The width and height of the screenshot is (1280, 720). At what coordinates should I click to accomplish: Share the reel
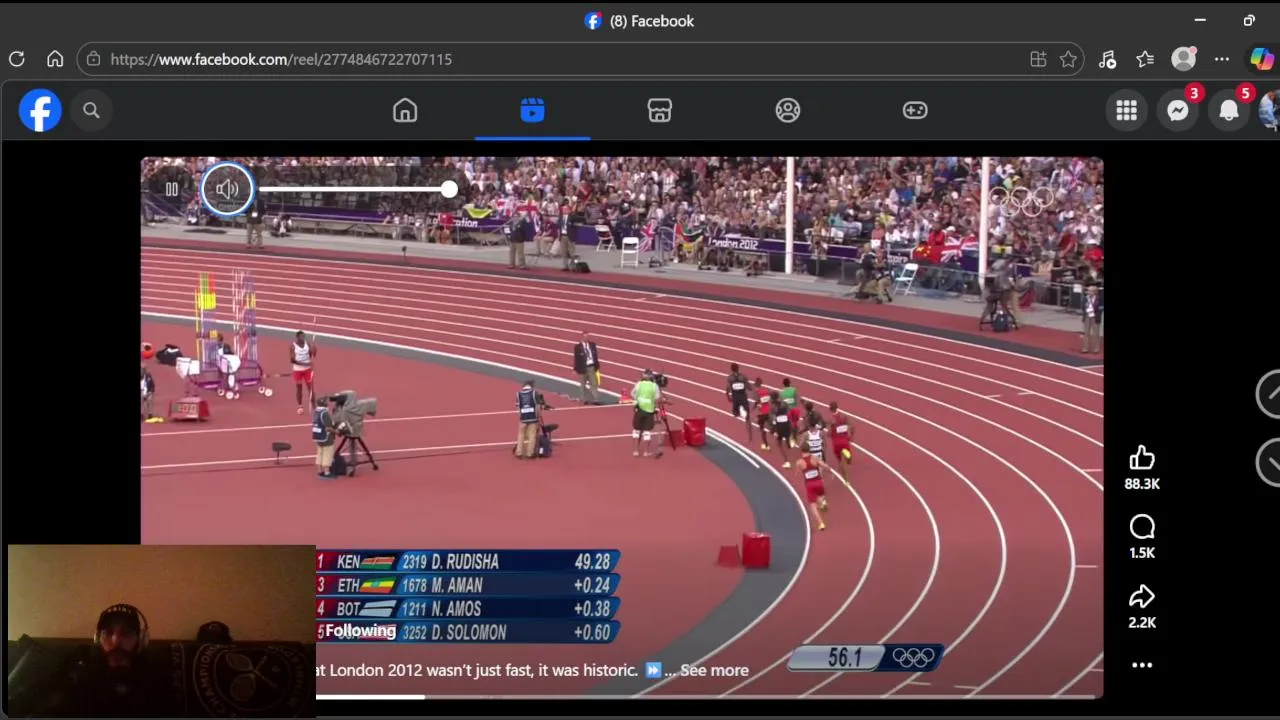click(x=1142, y=597)
